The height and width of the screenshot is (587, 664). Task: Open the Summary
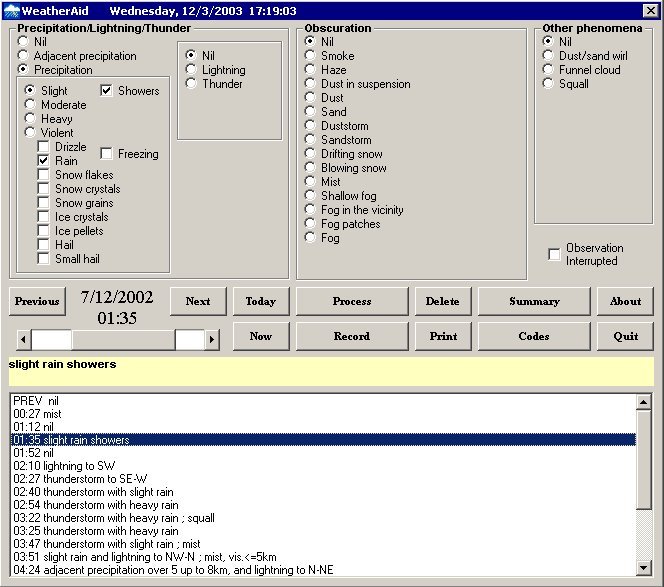[534, 301]
